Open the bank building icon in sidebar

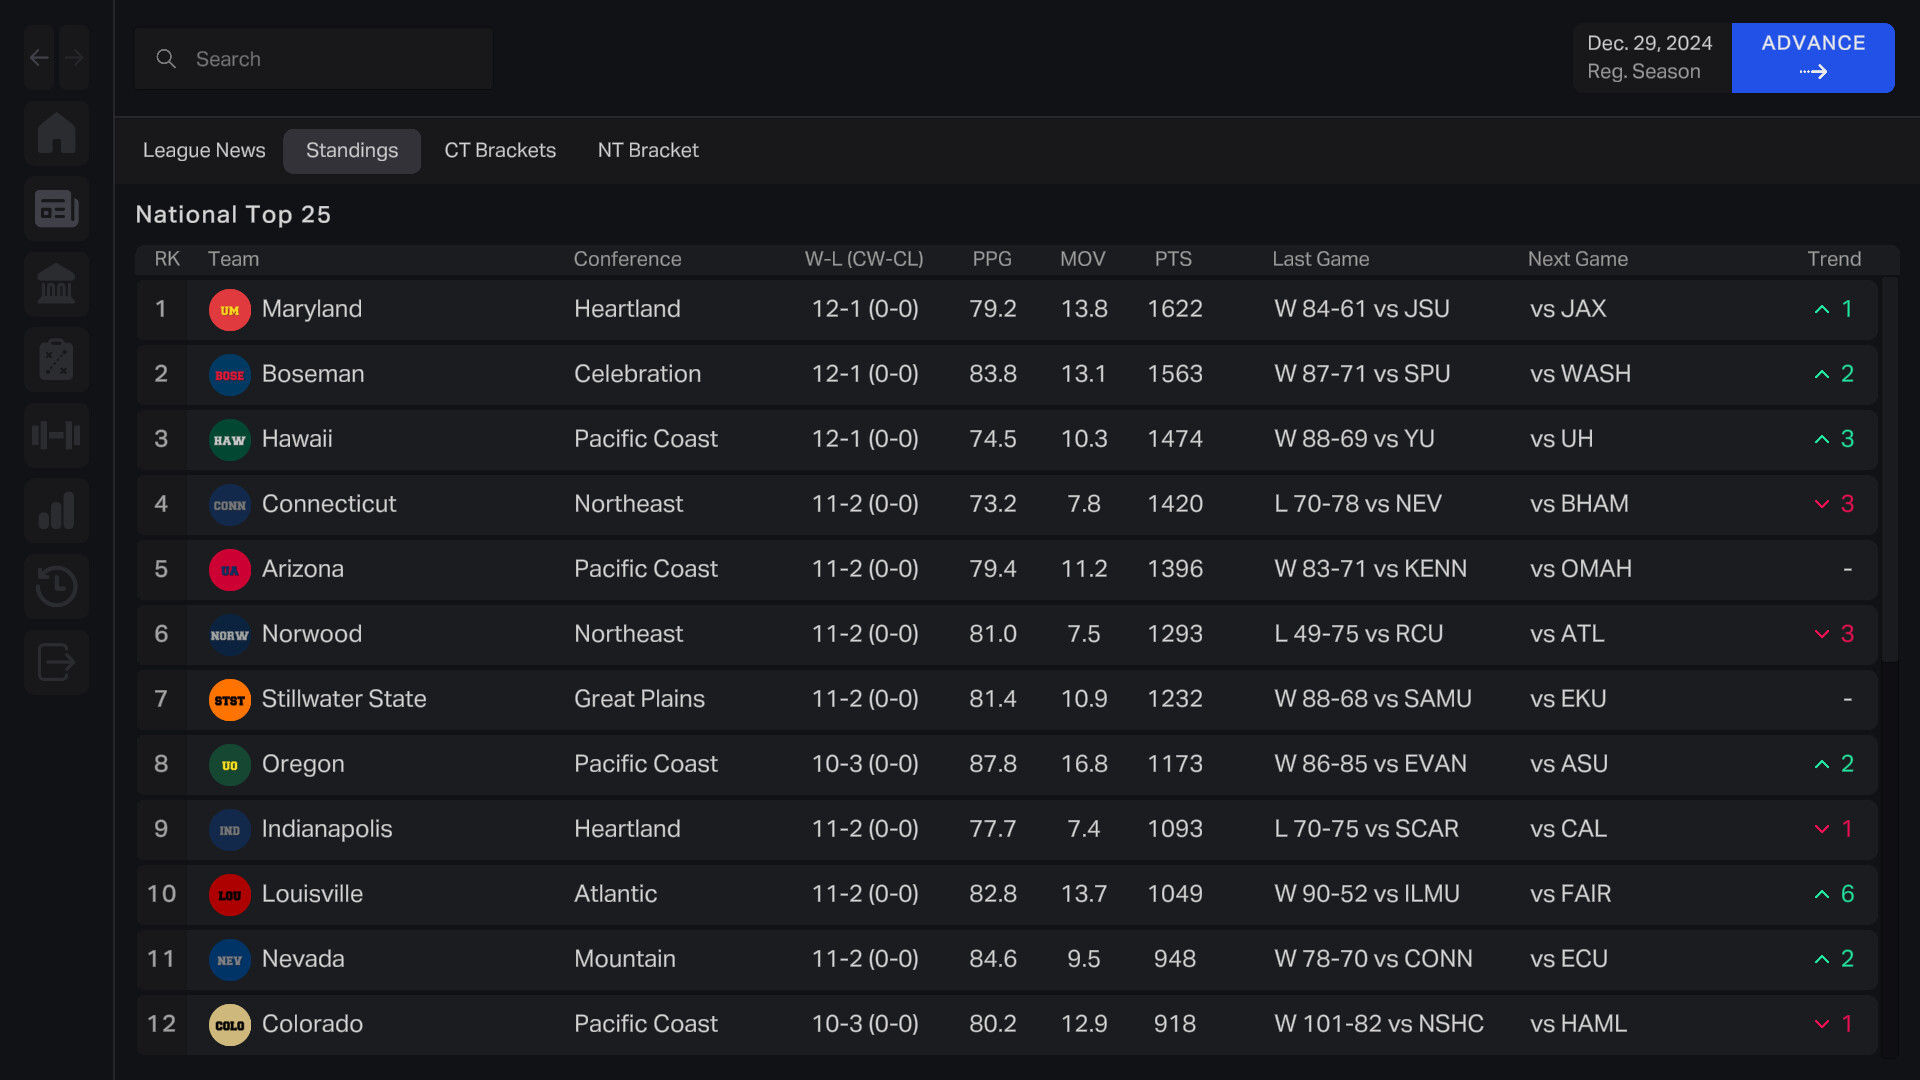pos(56,285)
